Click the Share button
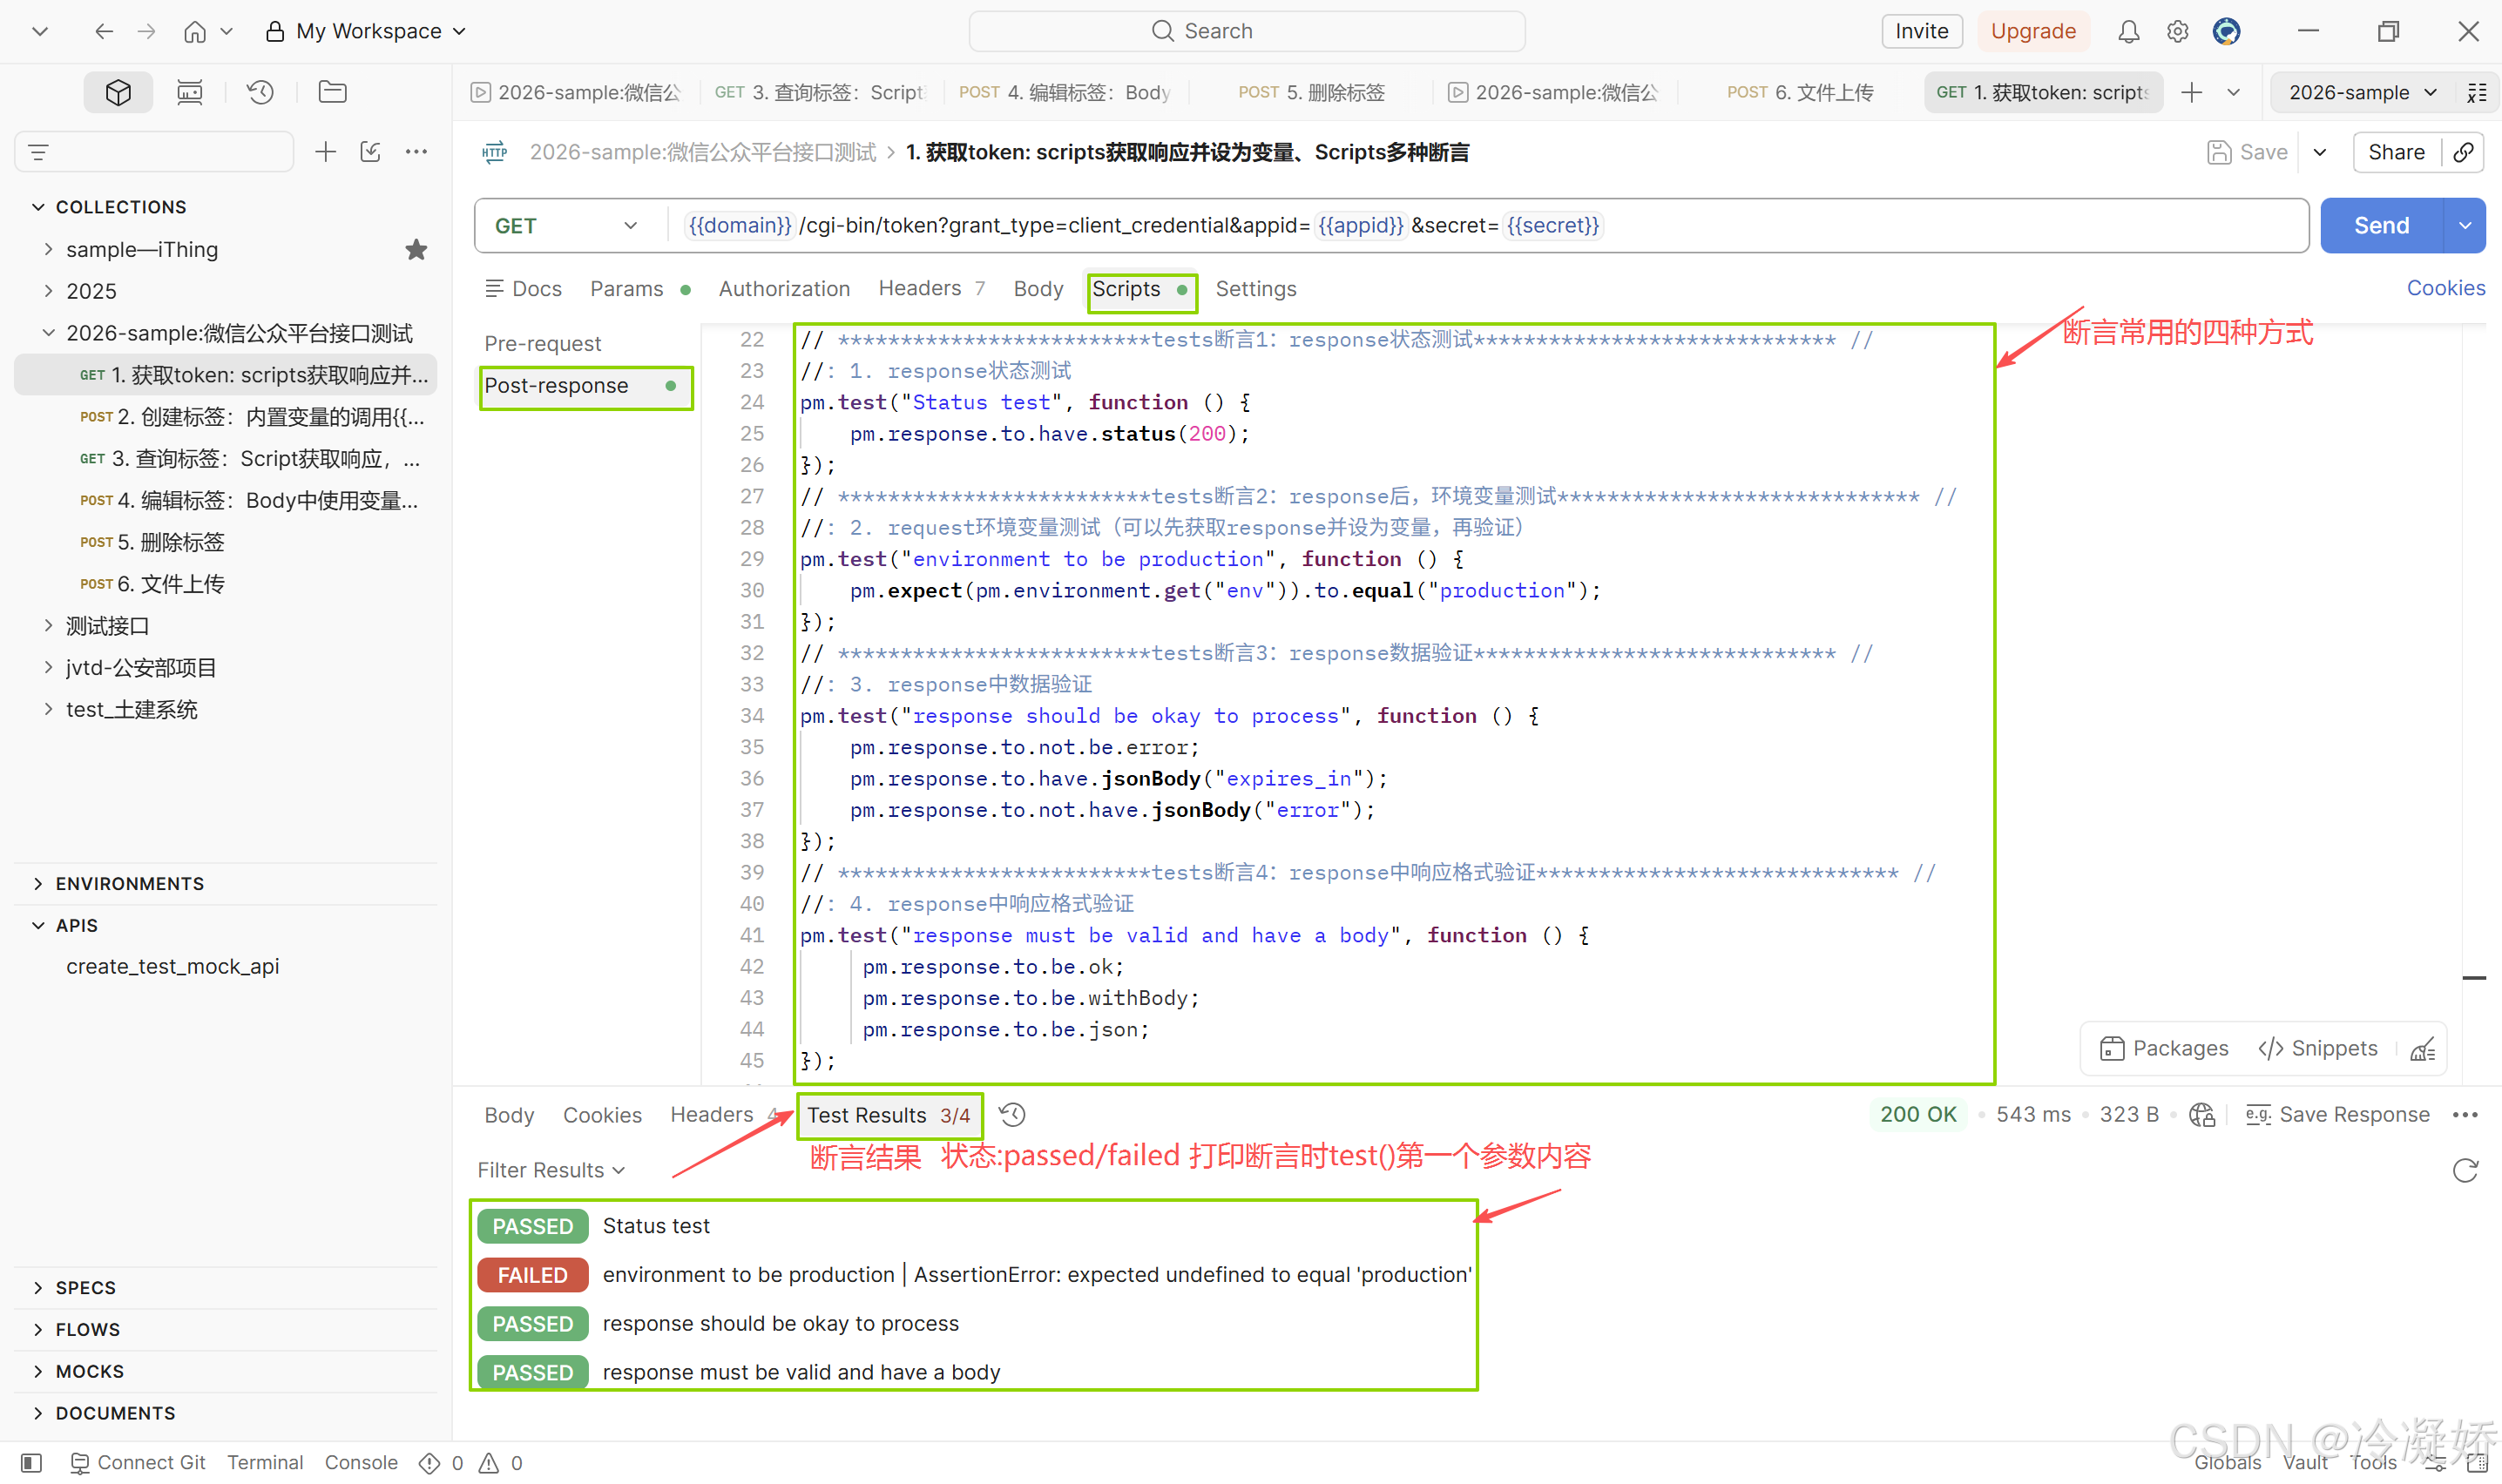2502x1484 pixels. click(2395, 152)
